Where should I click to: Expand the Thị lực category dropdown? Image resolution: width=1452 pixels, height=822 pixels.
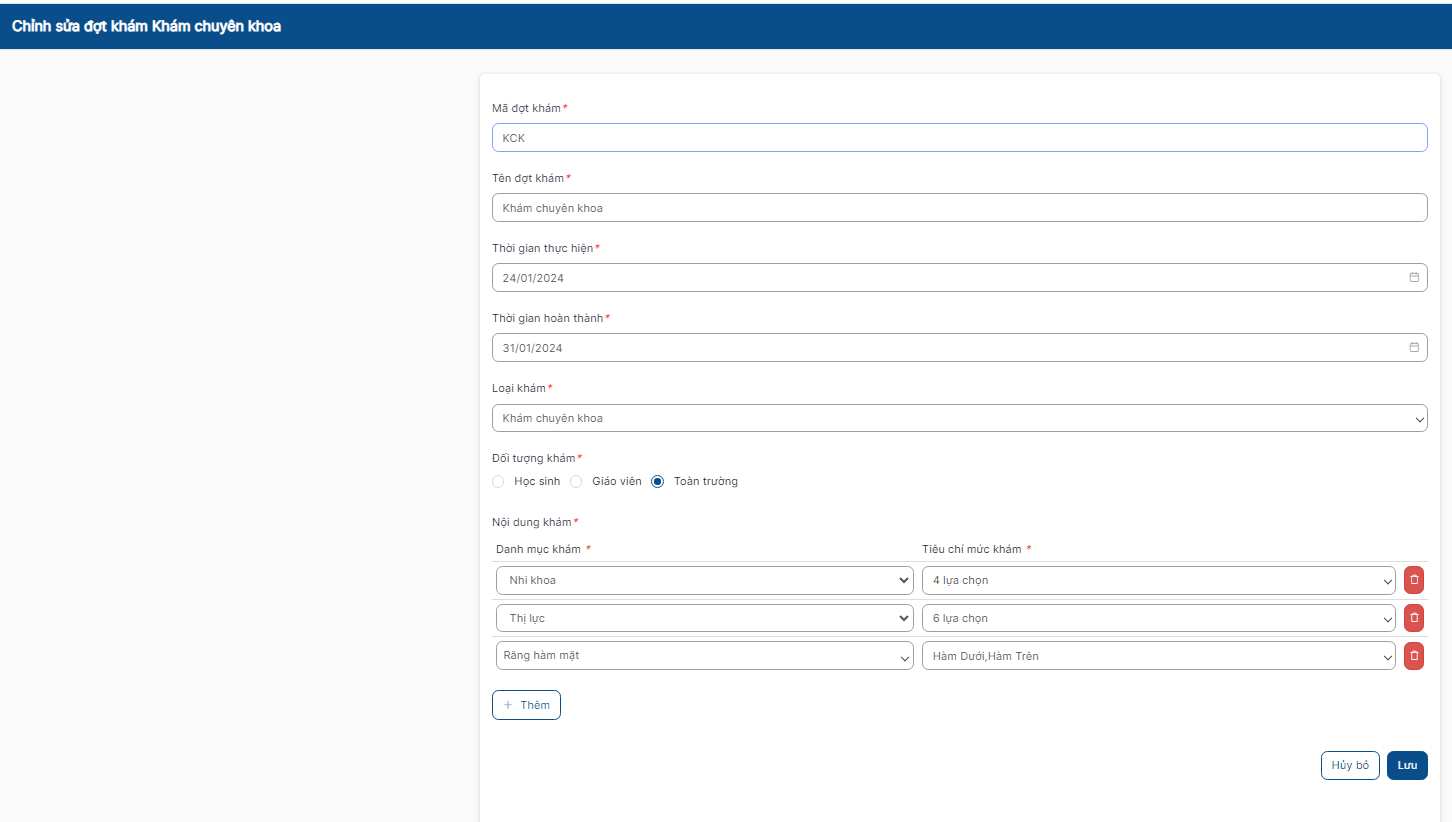pos(704,618)
